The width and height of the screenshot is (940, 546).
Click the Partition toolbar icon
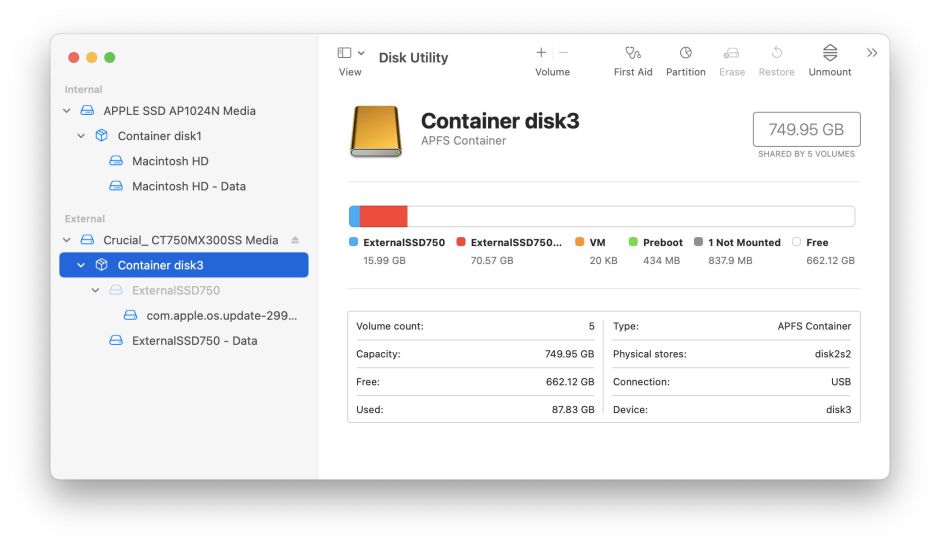click(685, 54)
